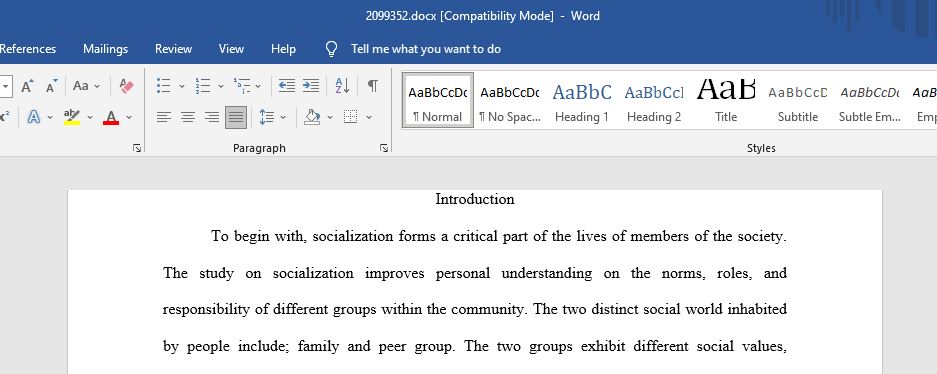This screenshot has width=937, height=374.
Task: Switch to the View tab
Action: (231, 49)
